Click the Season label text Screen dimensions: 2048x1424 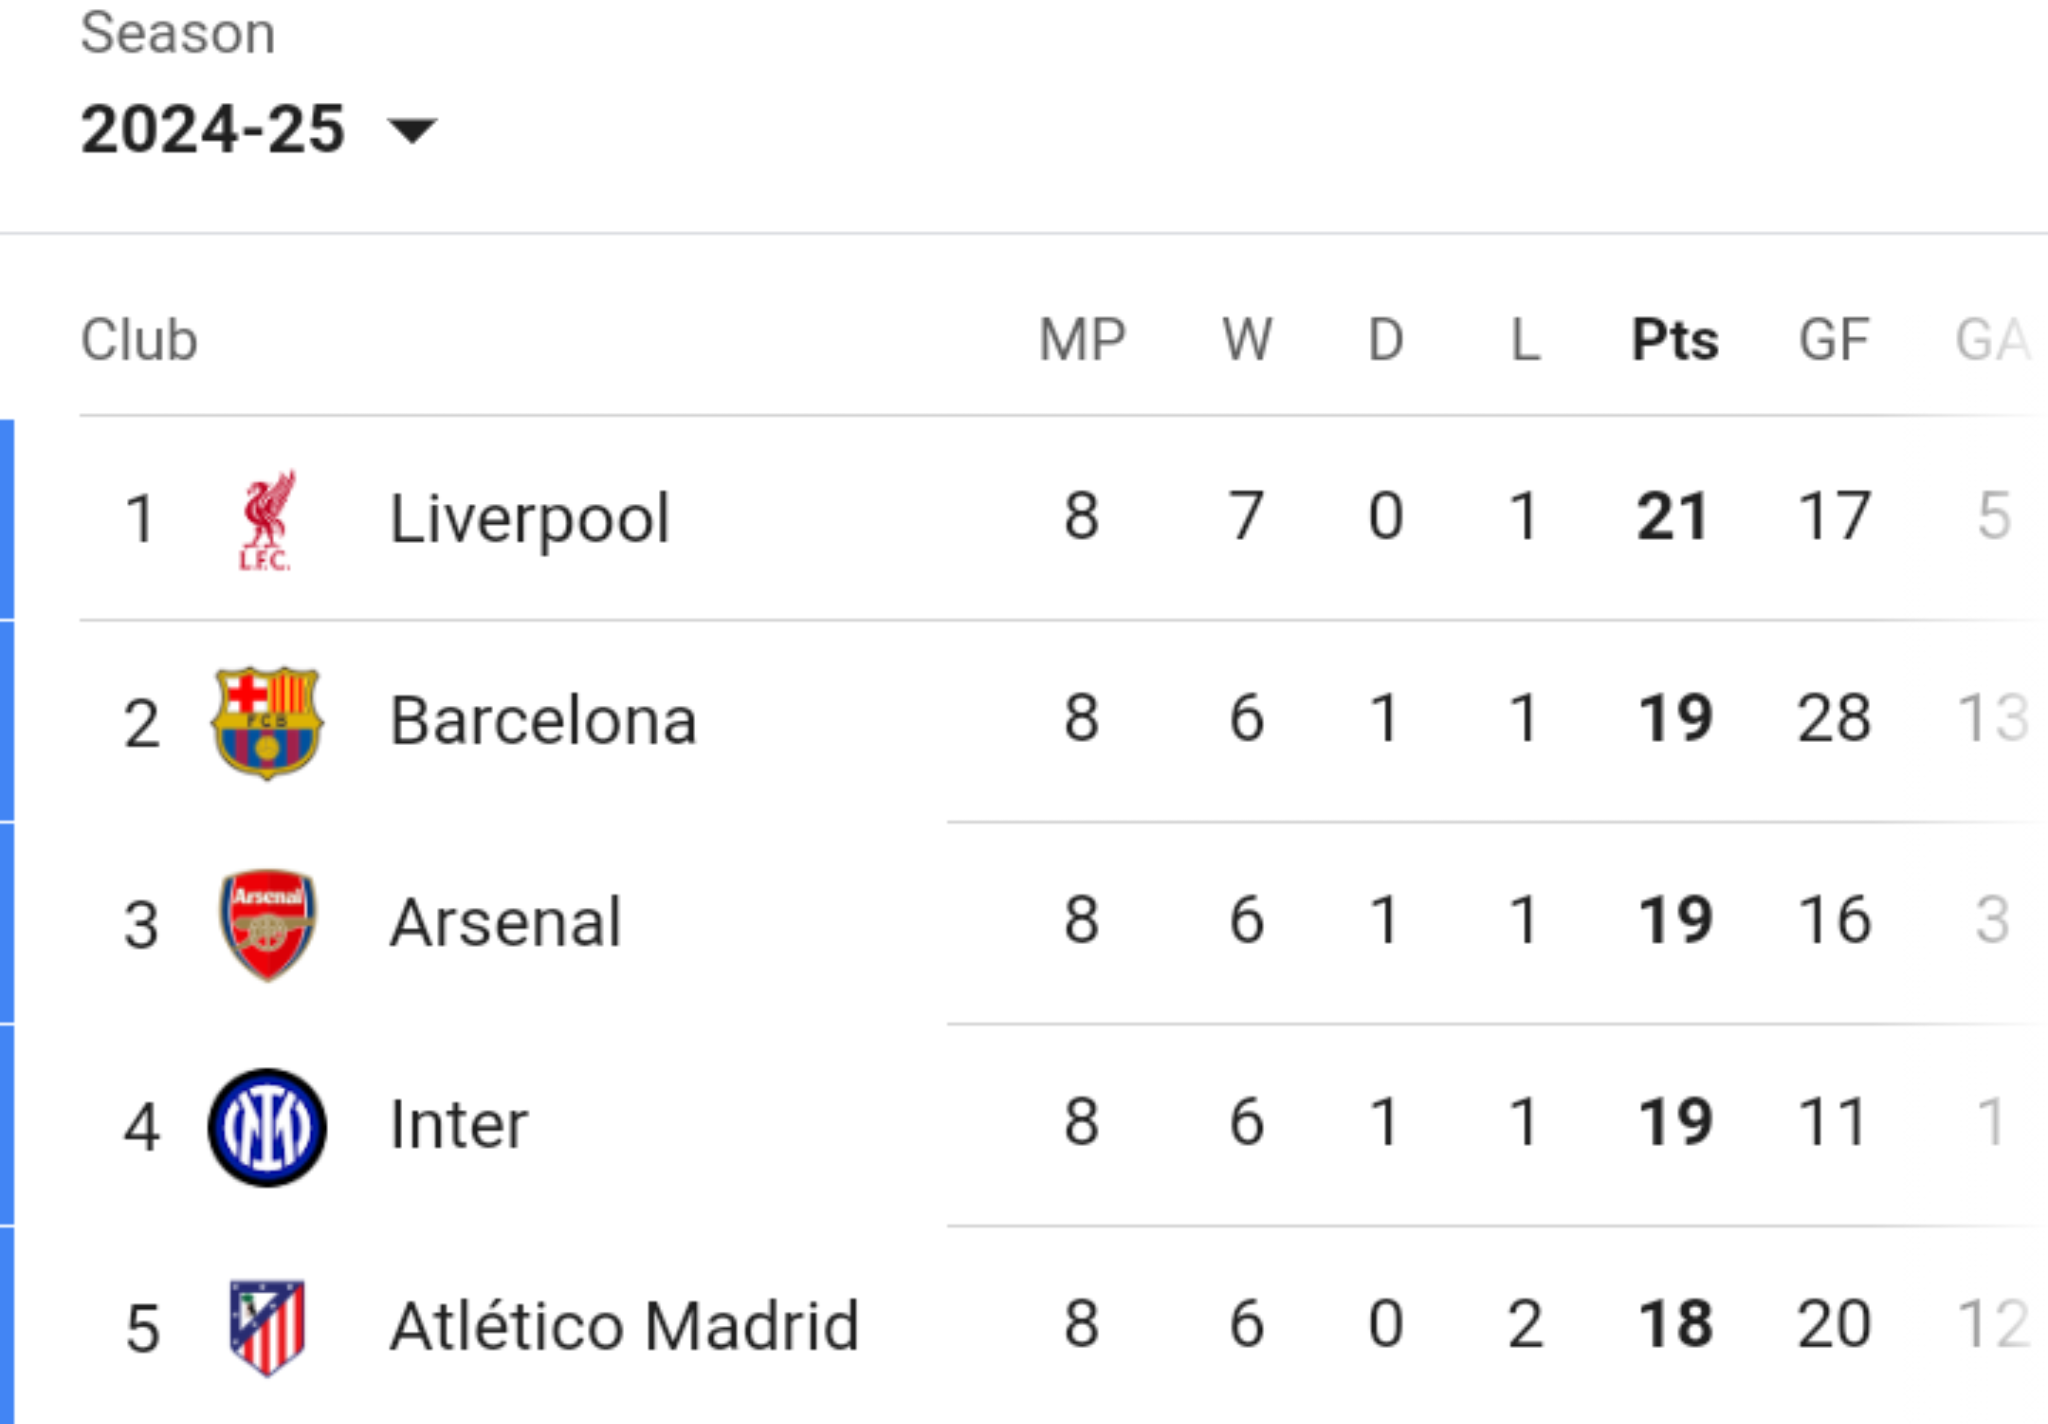click(x=177, y=33)
